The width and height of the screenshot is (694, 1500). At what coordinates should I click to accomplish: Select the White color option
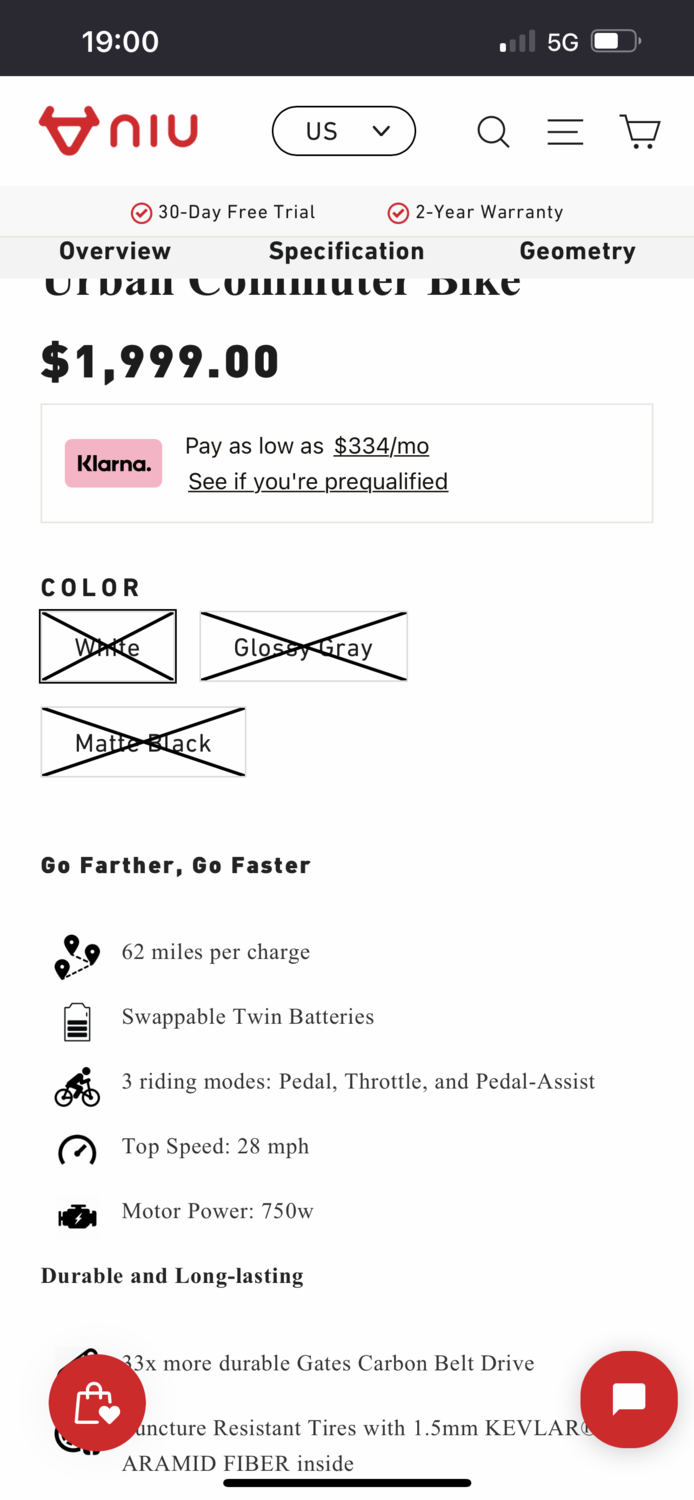tap(108, 647)
